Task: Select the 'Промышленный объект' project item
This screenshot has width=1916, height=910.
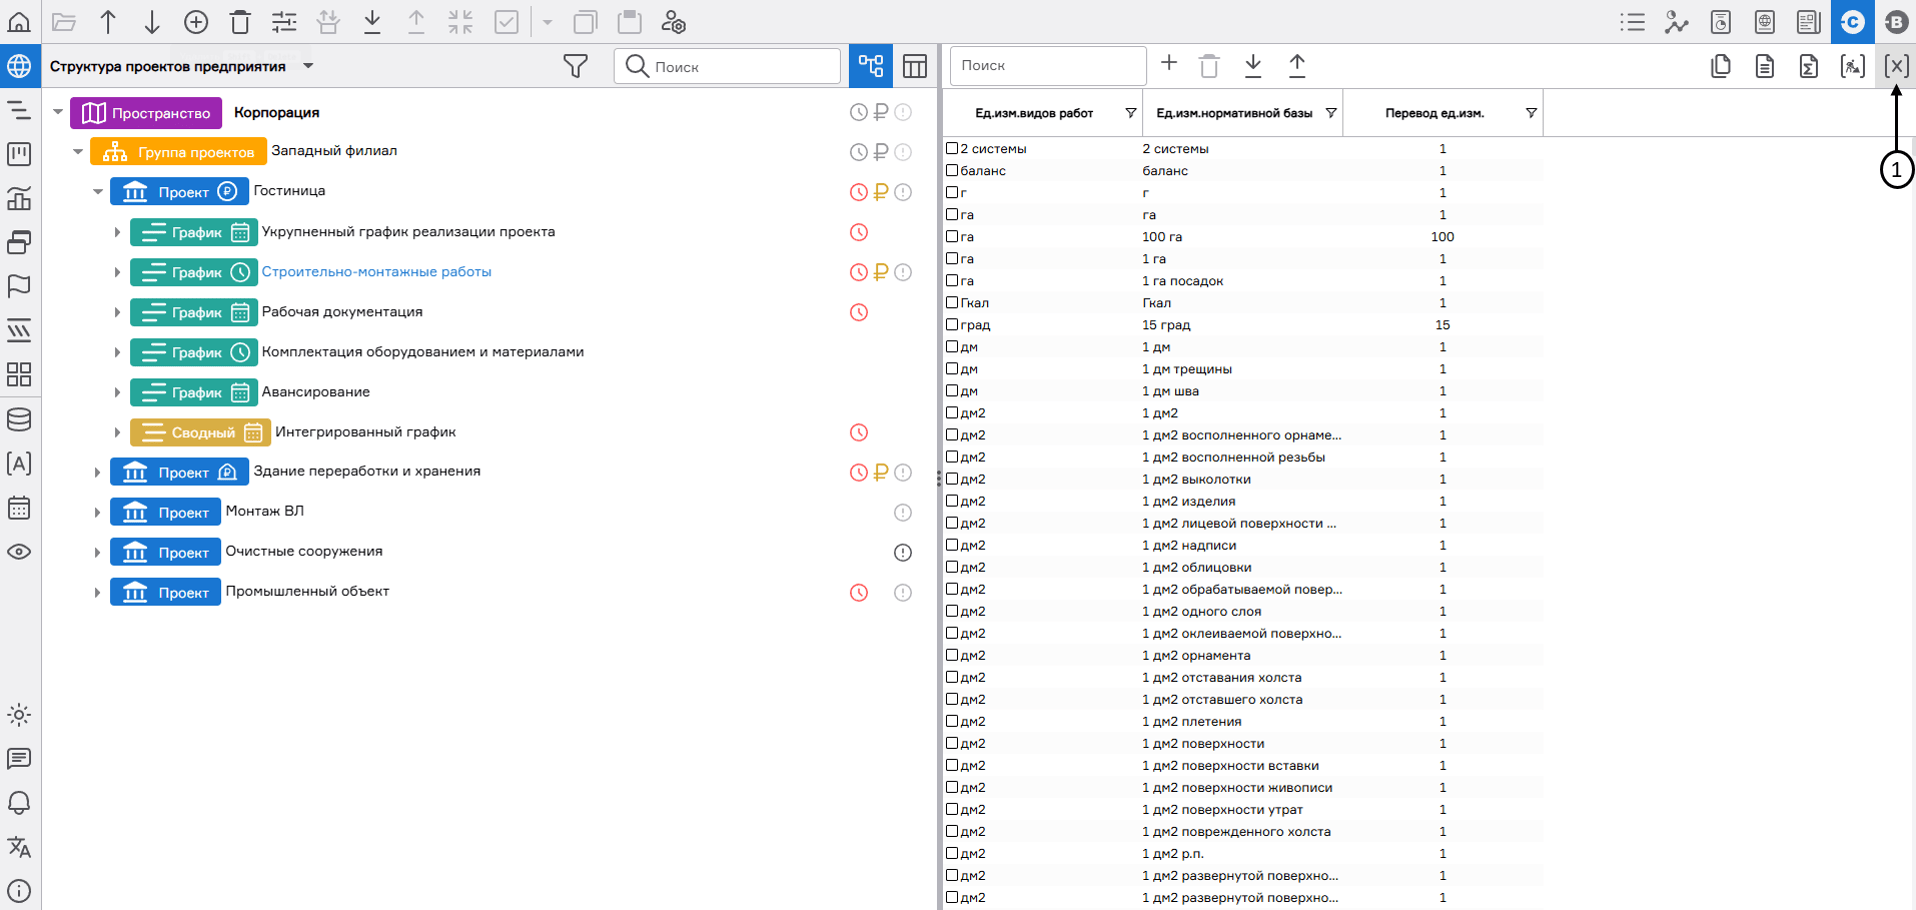Action: (307, 591)
